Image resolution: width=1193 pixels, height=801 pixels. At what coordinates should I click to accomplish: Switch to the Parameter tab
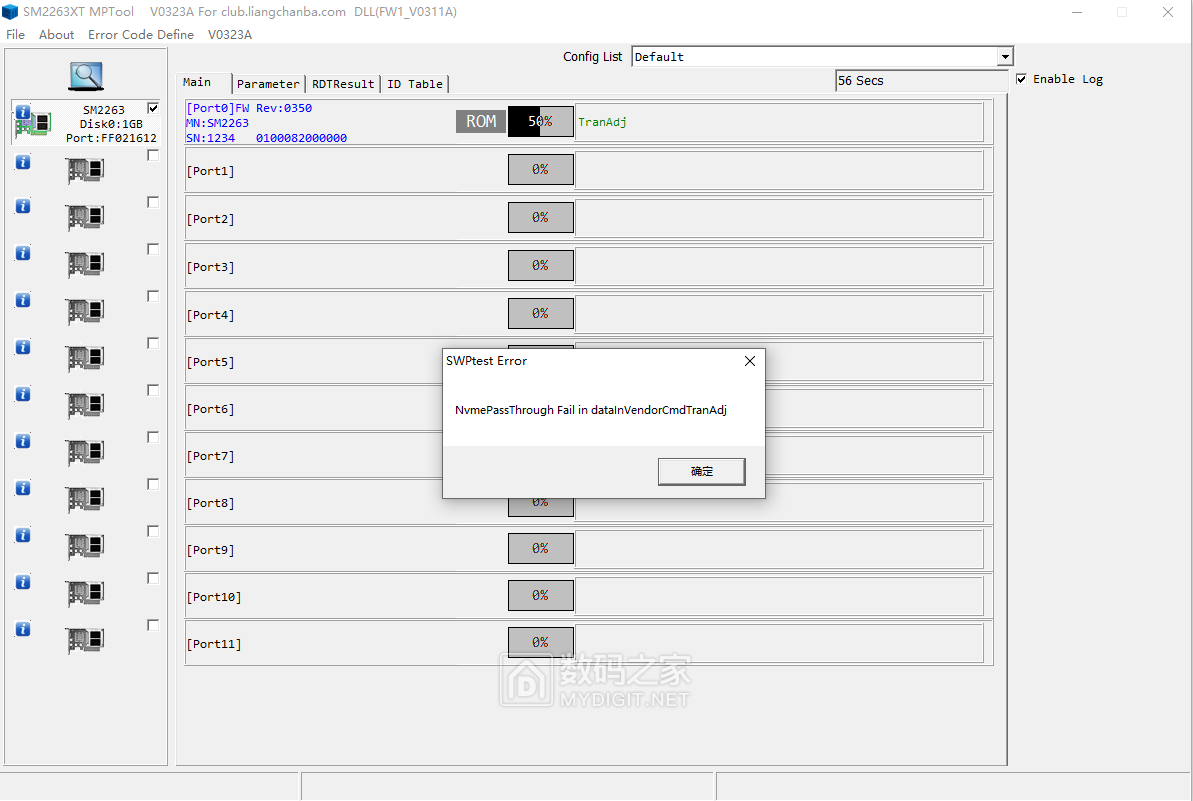point(268,84)
